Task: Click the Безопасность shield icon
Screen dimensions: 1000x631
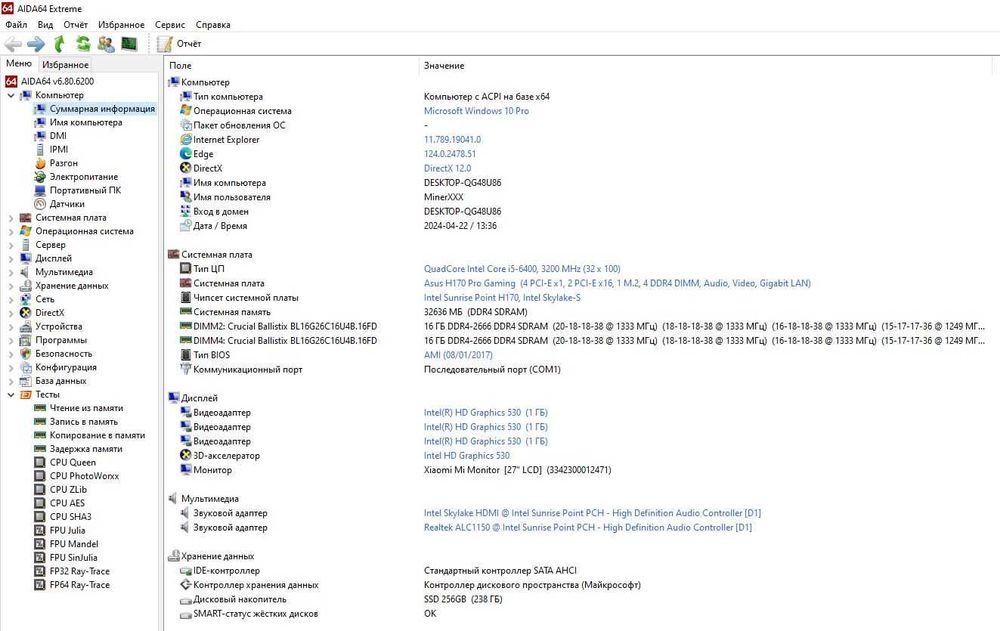Action: click(26, 353)
